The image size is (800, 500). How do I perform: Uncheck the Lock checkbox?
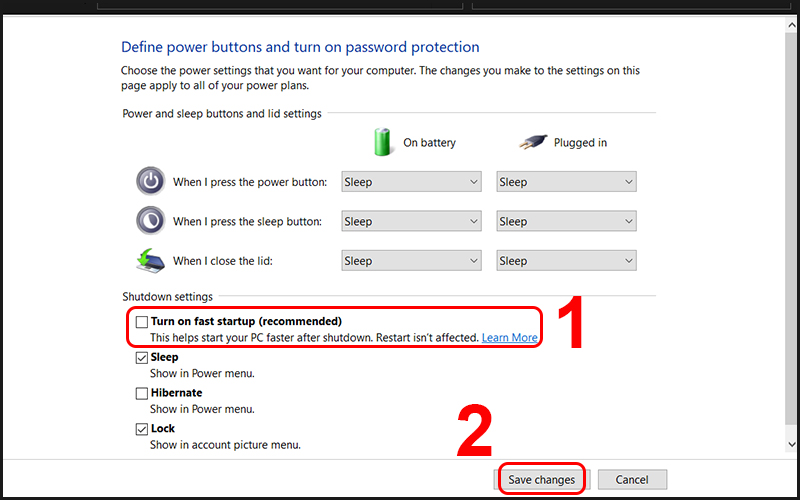(x=142, y=429)
